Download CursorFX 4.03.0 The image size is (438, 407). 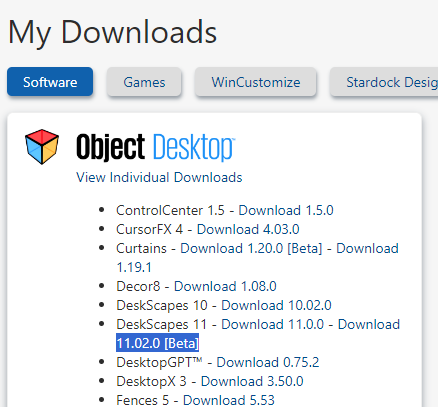248,229
